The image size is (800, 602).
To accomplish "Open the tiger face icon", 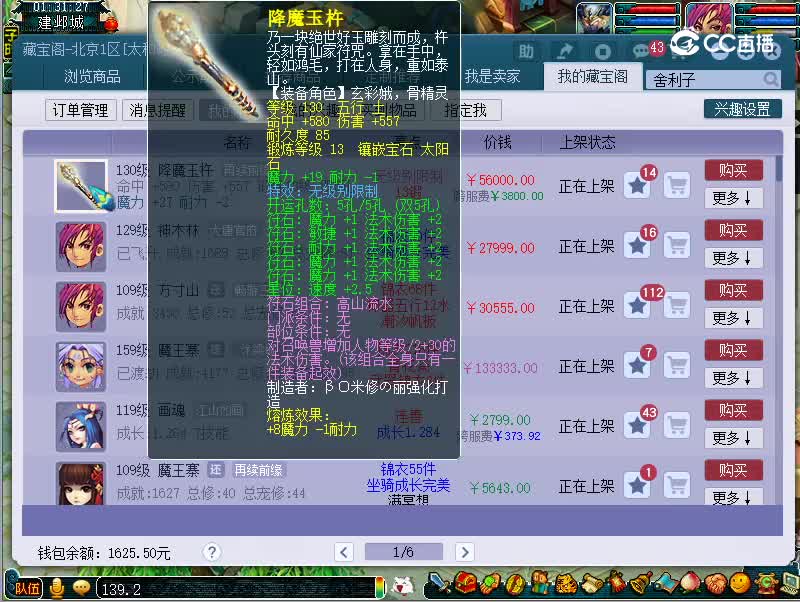I will [x=565, y=584].
